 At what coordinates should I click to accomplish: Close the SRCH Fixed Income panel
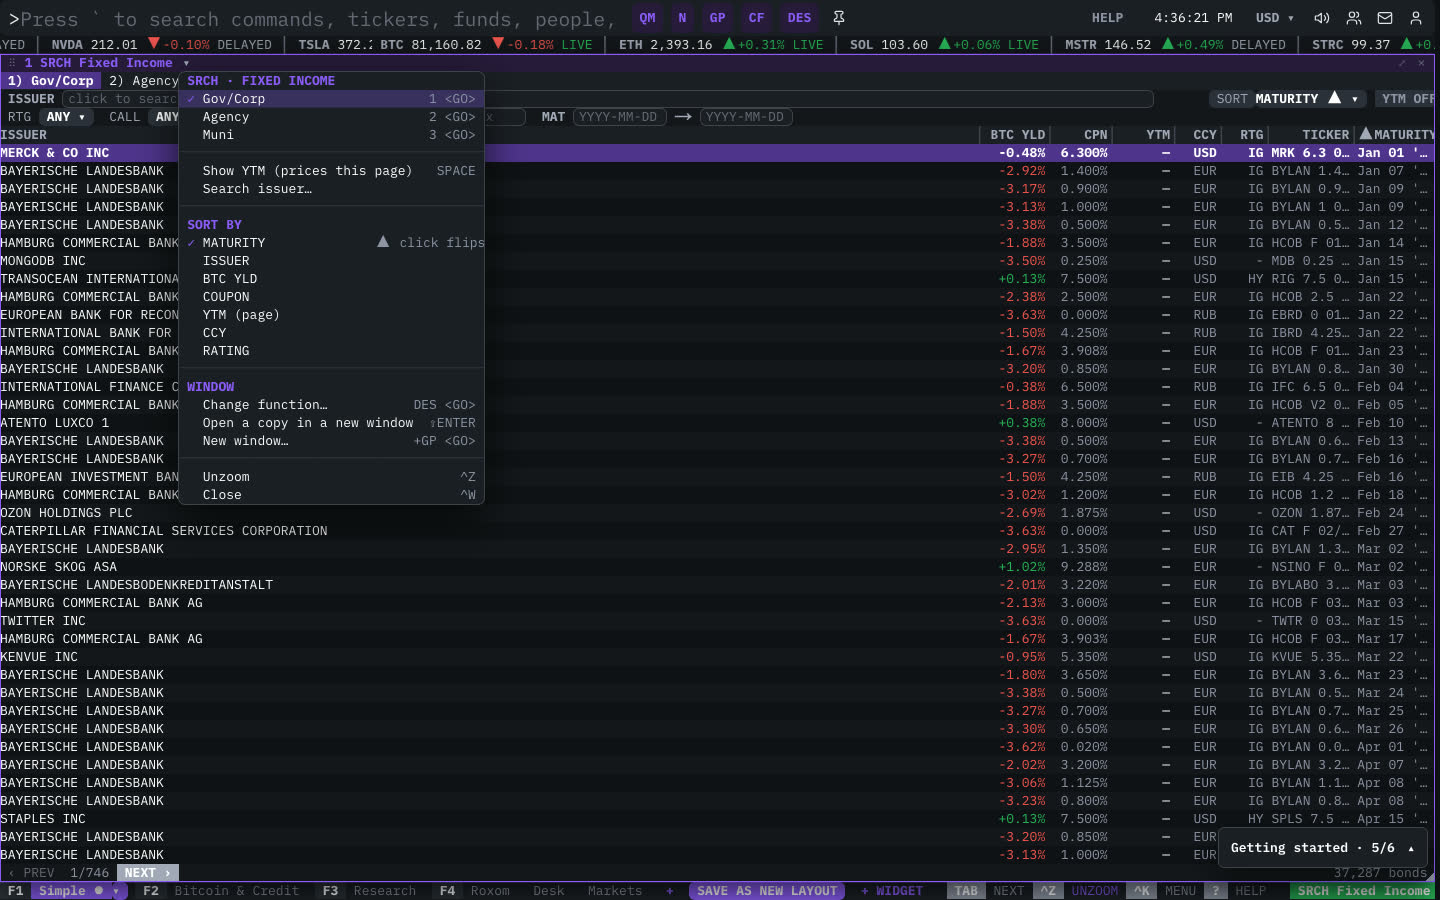(1421, 63)
